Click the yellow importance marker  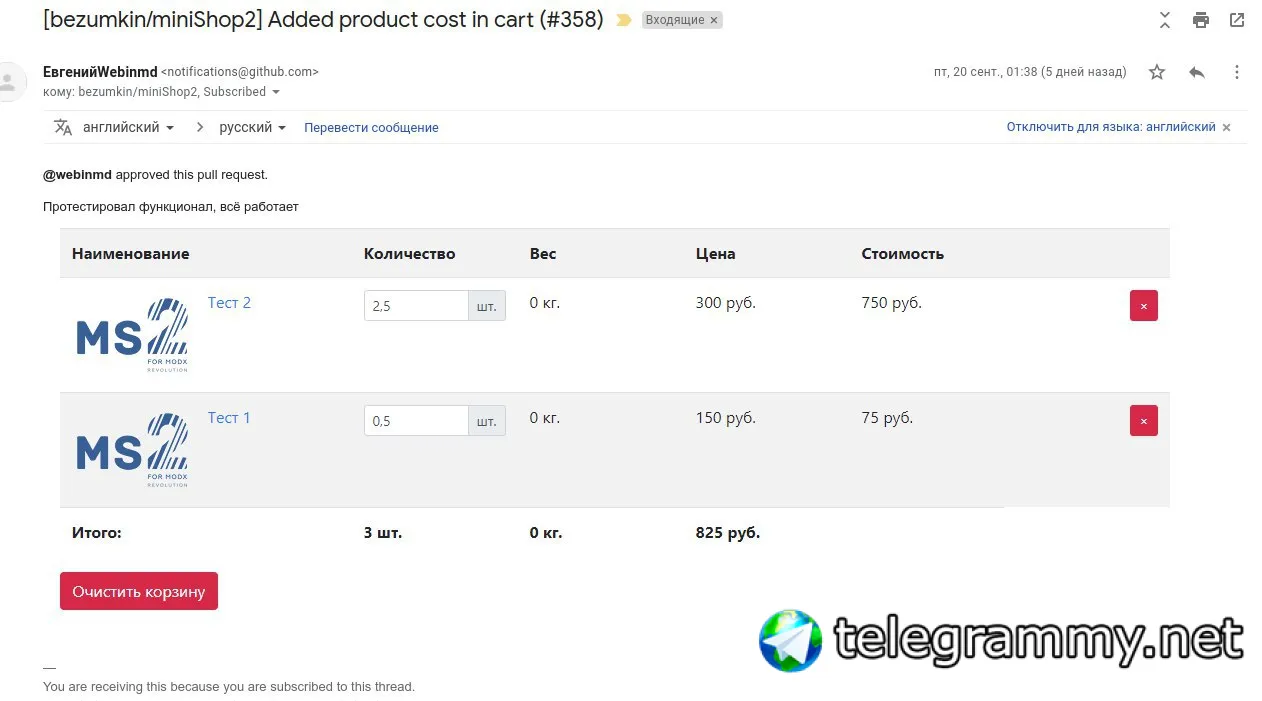click(x=624, y=20)
